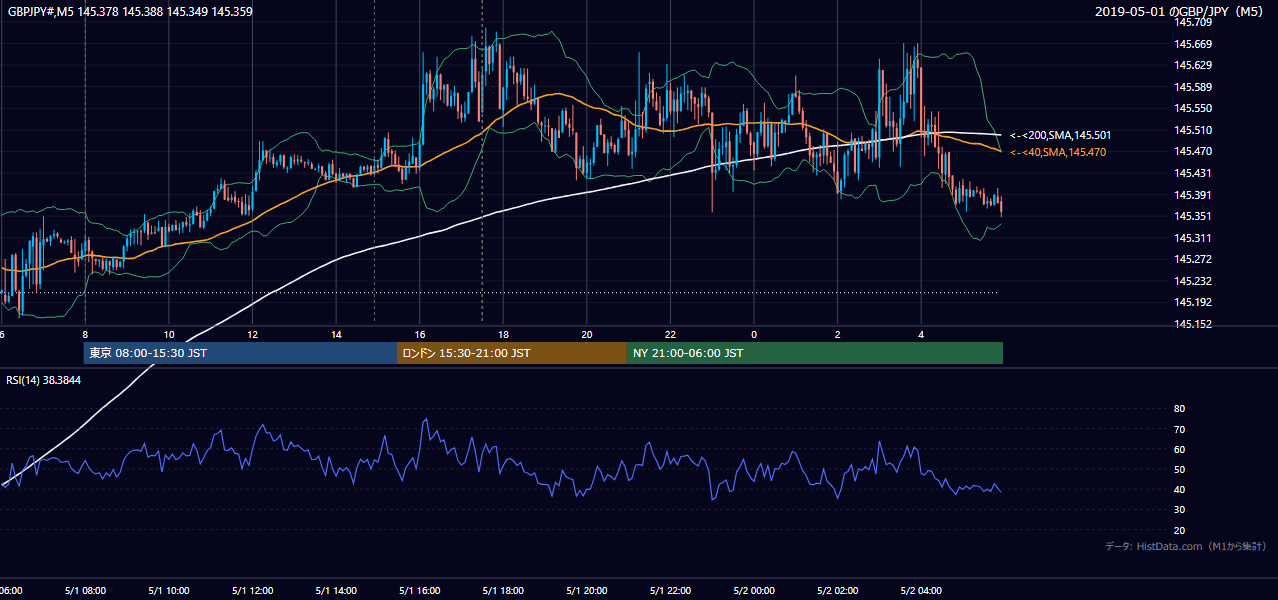The image size is (1278, 600).
Task: Click the 145.391 price axis label
Action: click(x=1194, y=195)
